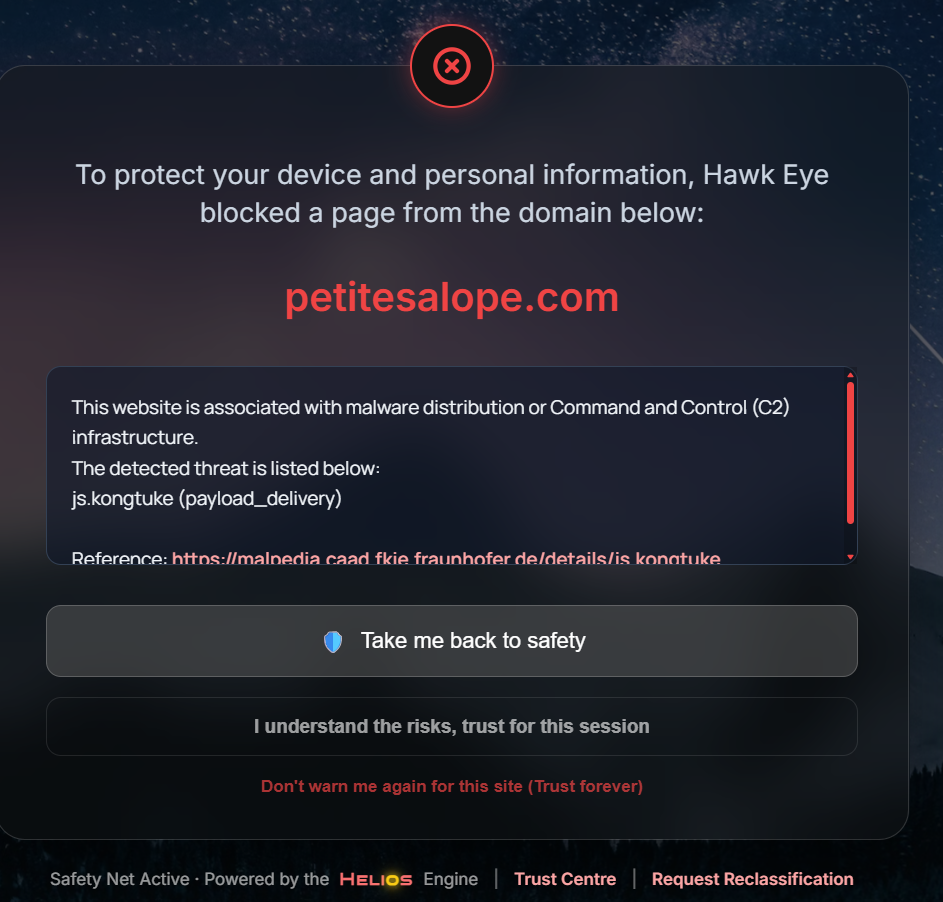
Task: Open the Malpedia reference link
Action: [446, 558]
